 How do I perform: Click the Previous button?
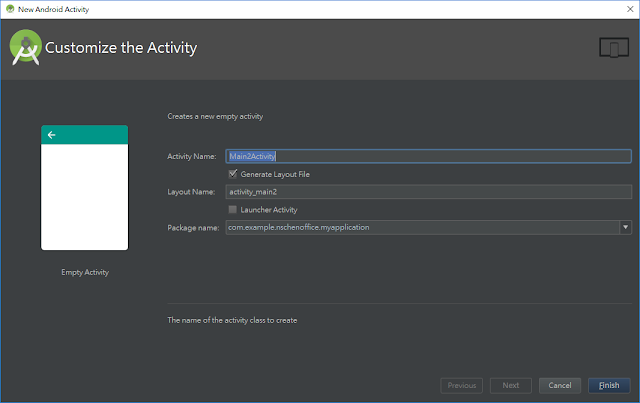coord(462,385)
